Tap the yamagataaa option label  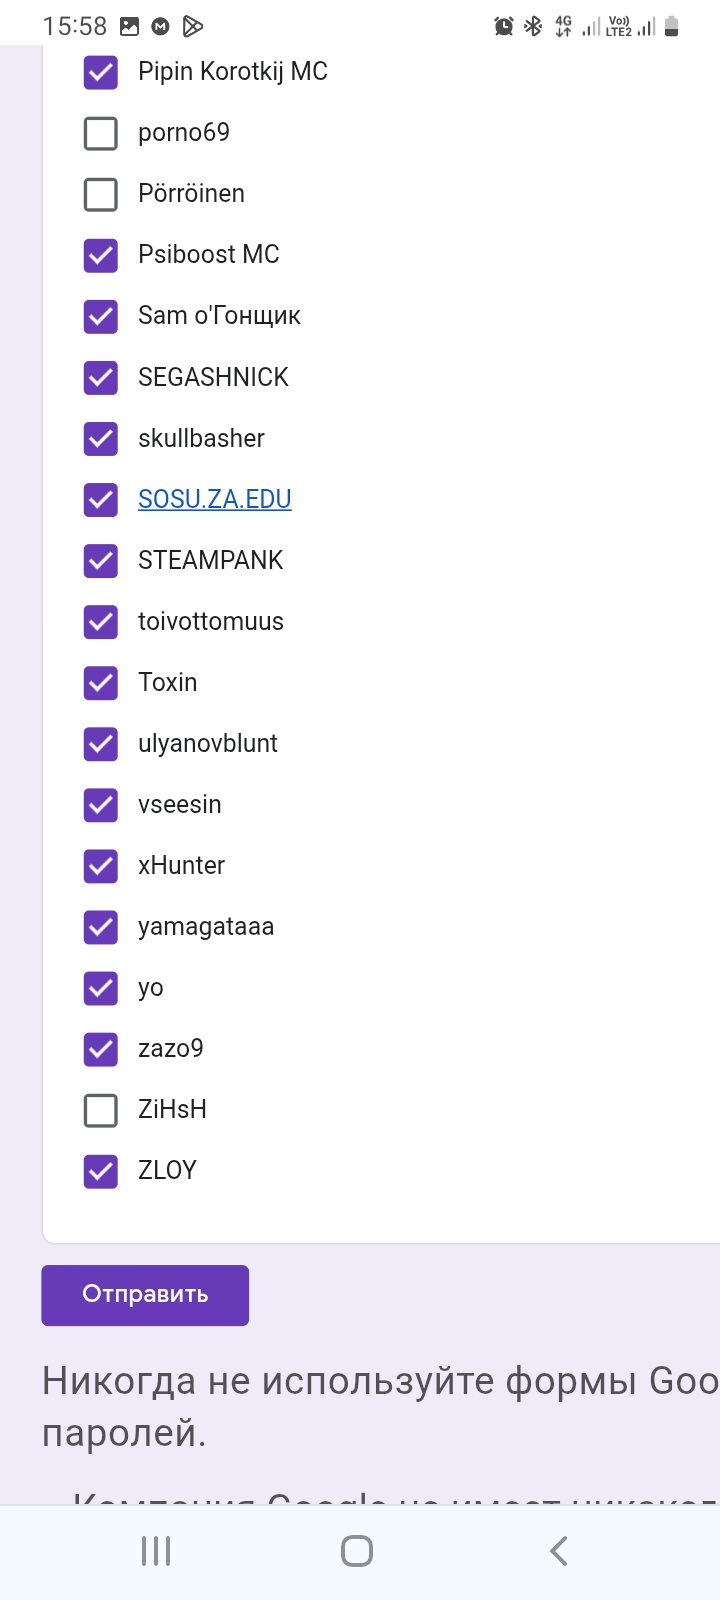click(x=206, y=927)
